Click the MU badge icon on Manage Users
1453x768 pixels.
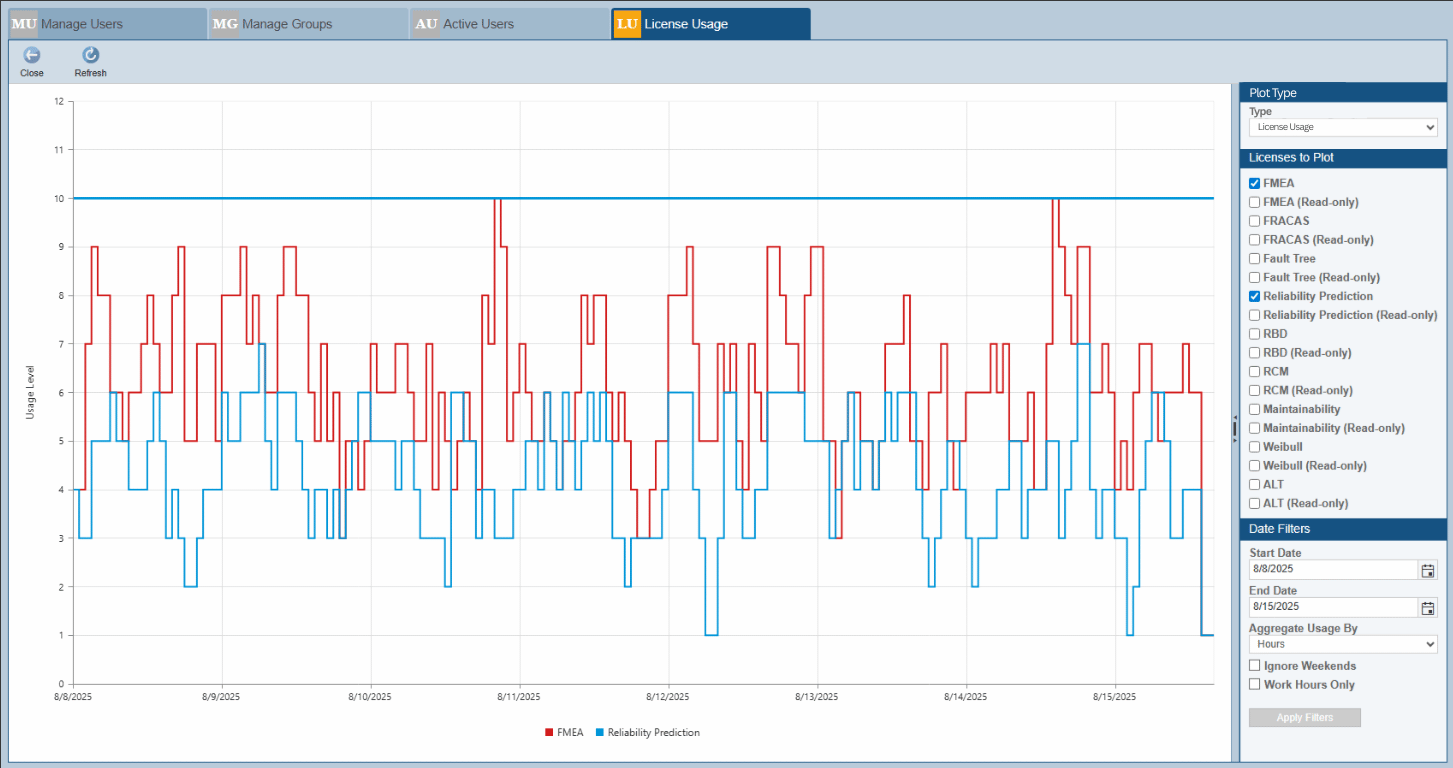pyautogui.click(x=24, y=24)
